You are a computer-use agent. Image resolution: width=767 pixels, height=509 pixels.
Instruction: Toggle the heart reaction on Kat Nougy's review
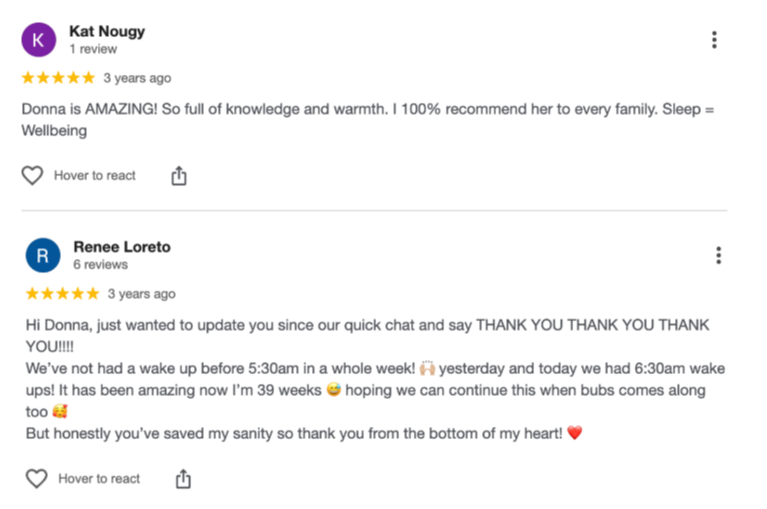click(33, 176)
